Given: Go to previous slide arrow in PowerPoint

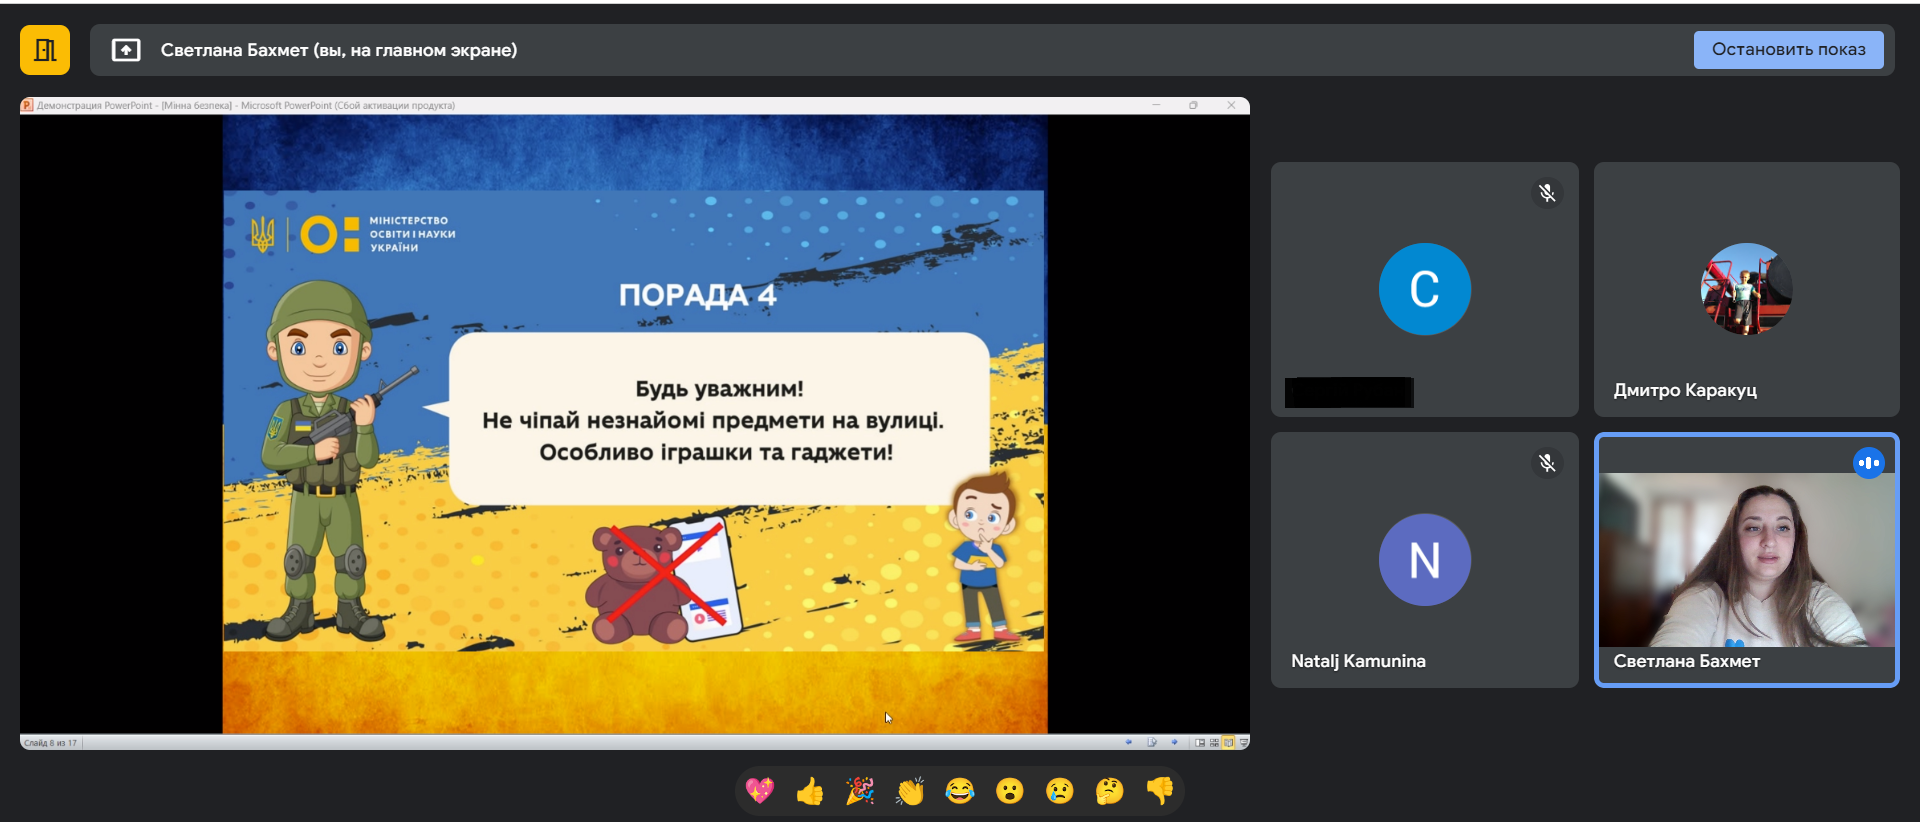Looking at the screenshot, I should [x=1129, y=742].
